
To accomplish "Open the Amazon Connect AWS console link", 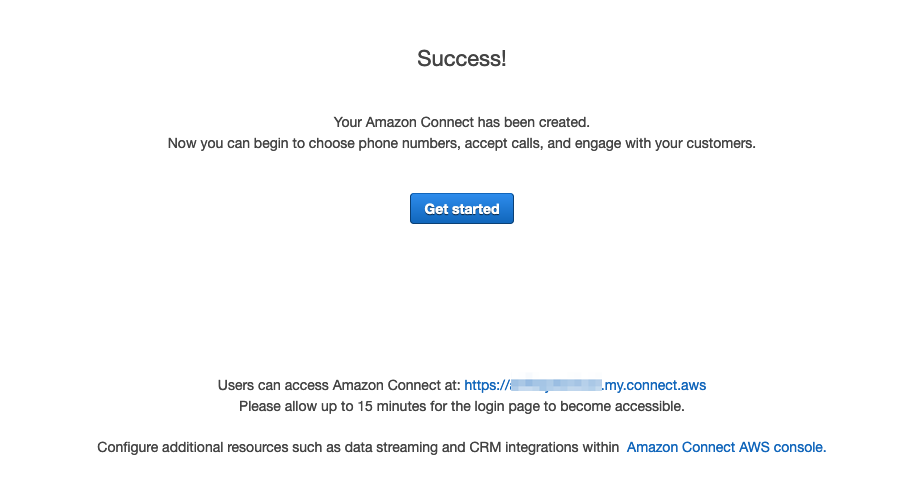I will tap(726, 448).
